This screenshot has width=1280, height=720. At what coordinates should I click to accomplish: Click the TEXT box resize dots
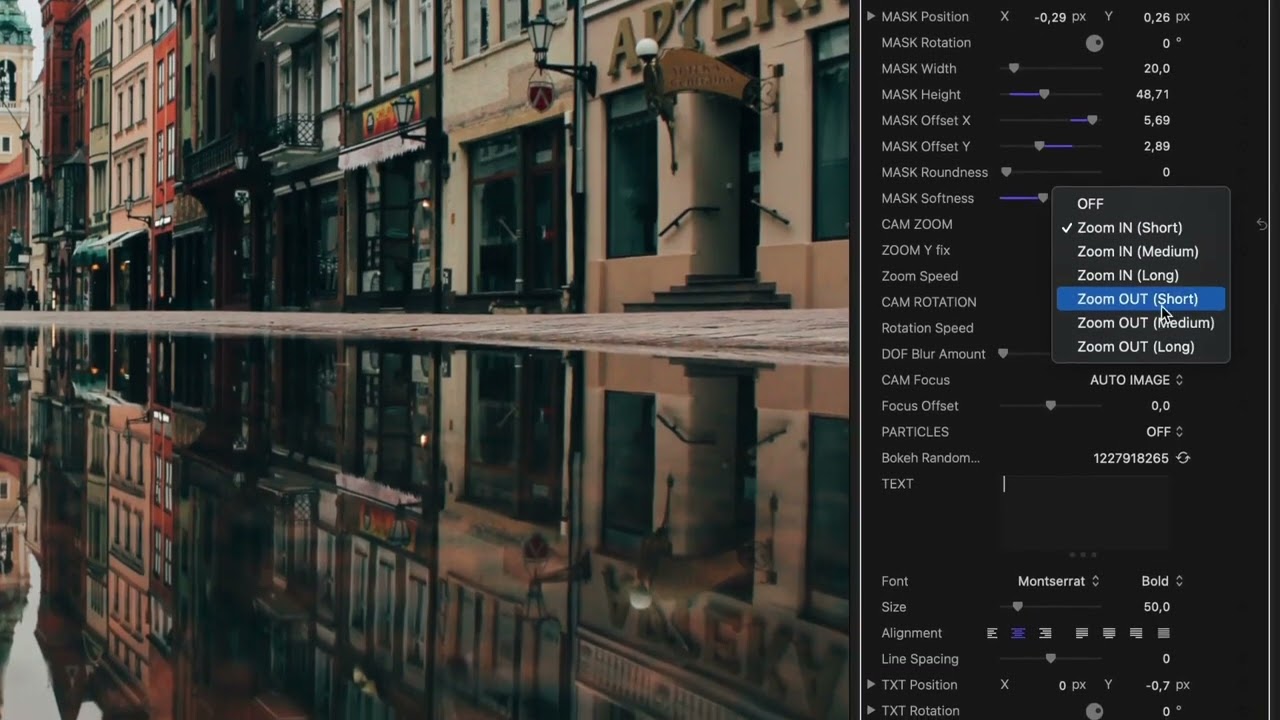point(1083,555)
